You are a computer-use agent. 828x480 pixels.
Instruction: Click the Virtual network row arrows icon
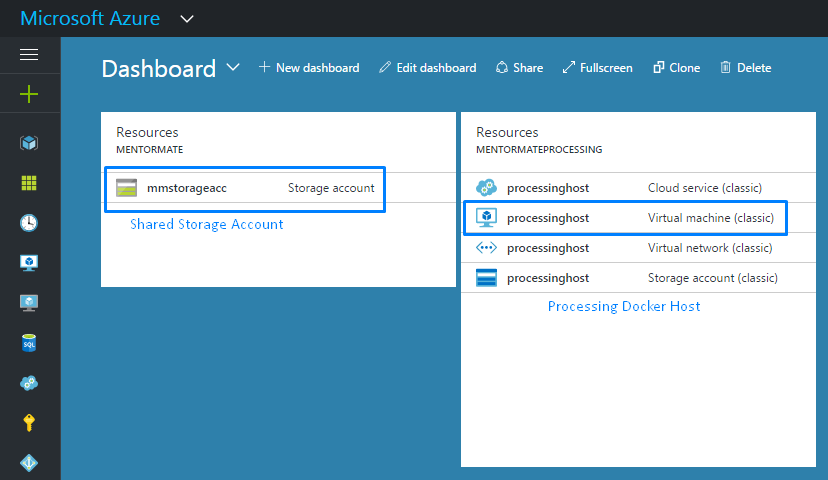click(486, 248)
